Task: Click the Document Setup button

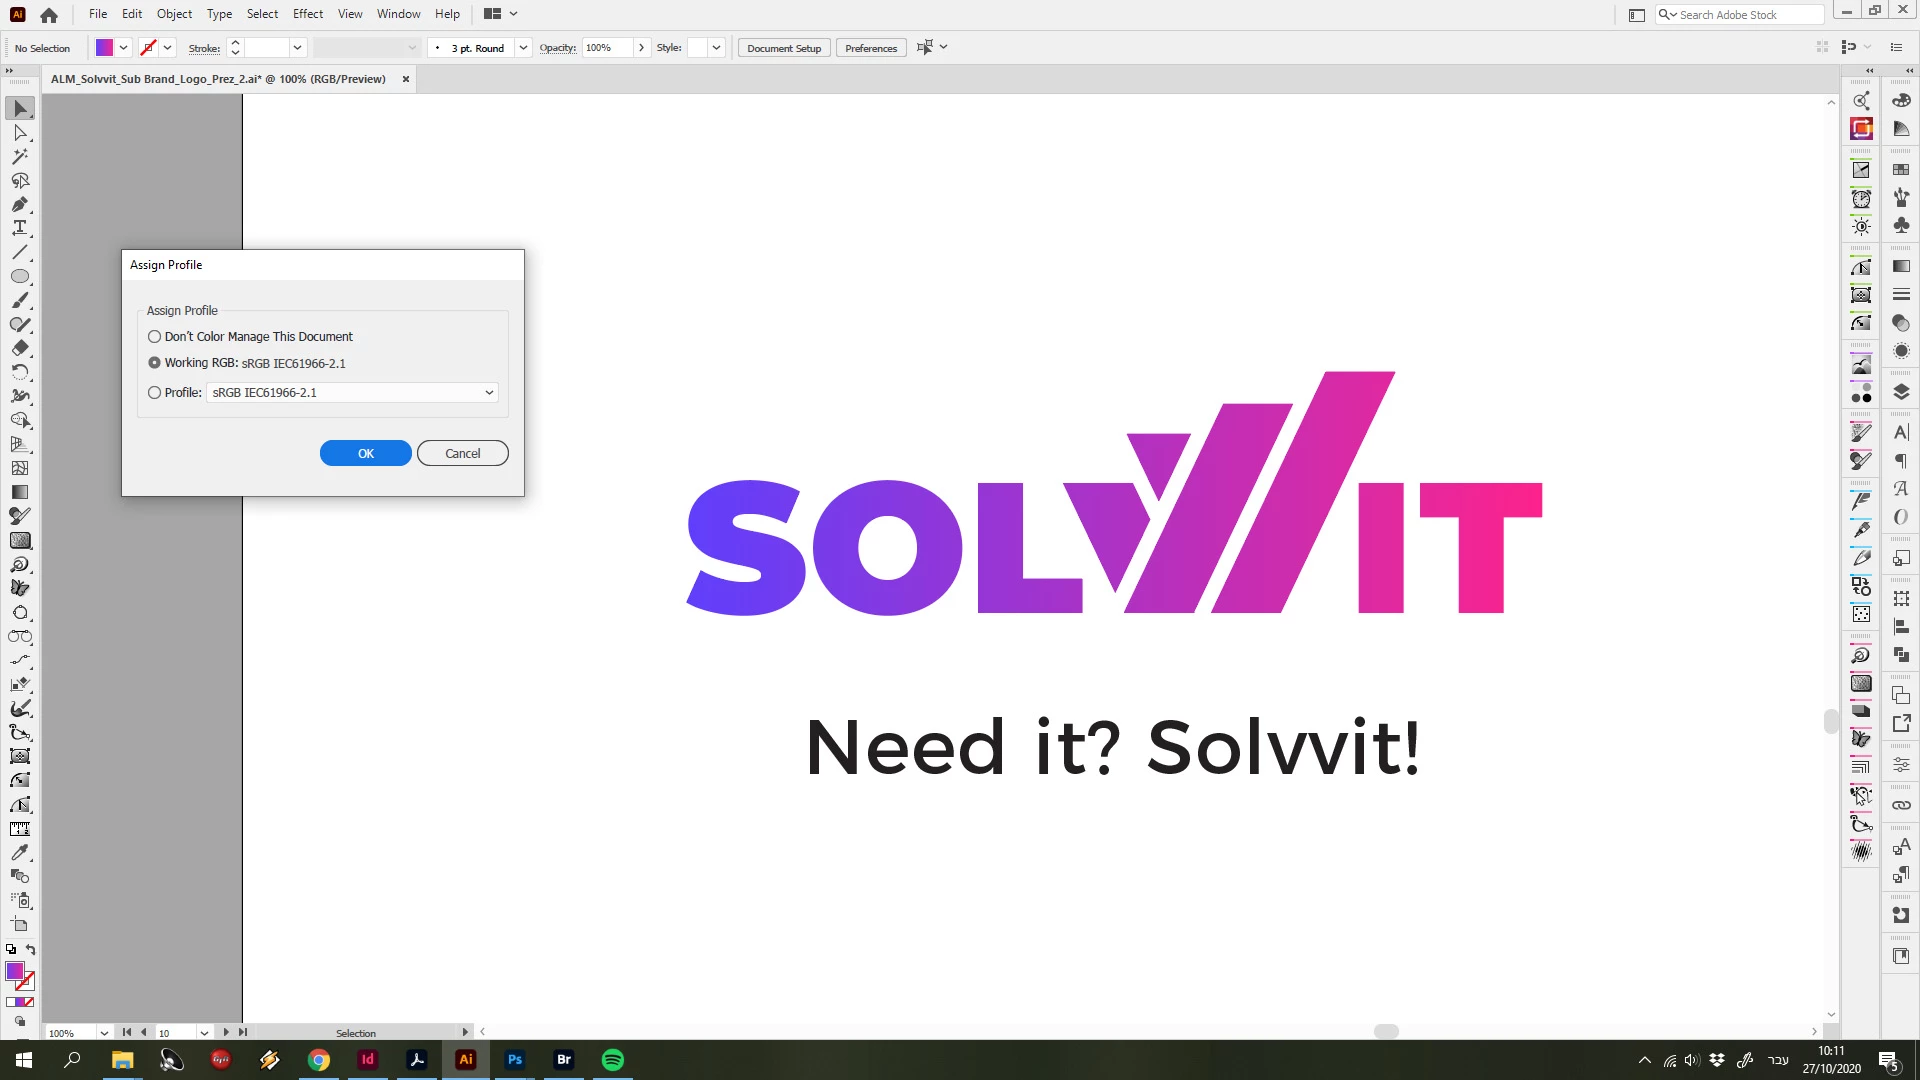Action: coord(783,48)
